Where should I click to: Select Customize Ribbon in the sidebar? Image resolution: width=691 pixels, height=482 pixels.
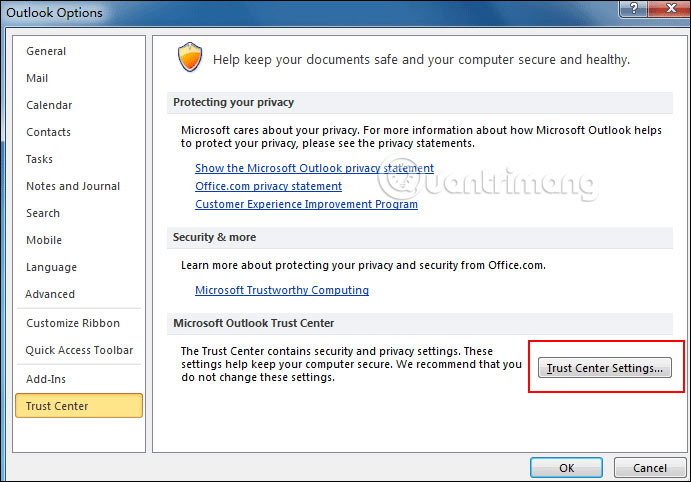(73, 323)
